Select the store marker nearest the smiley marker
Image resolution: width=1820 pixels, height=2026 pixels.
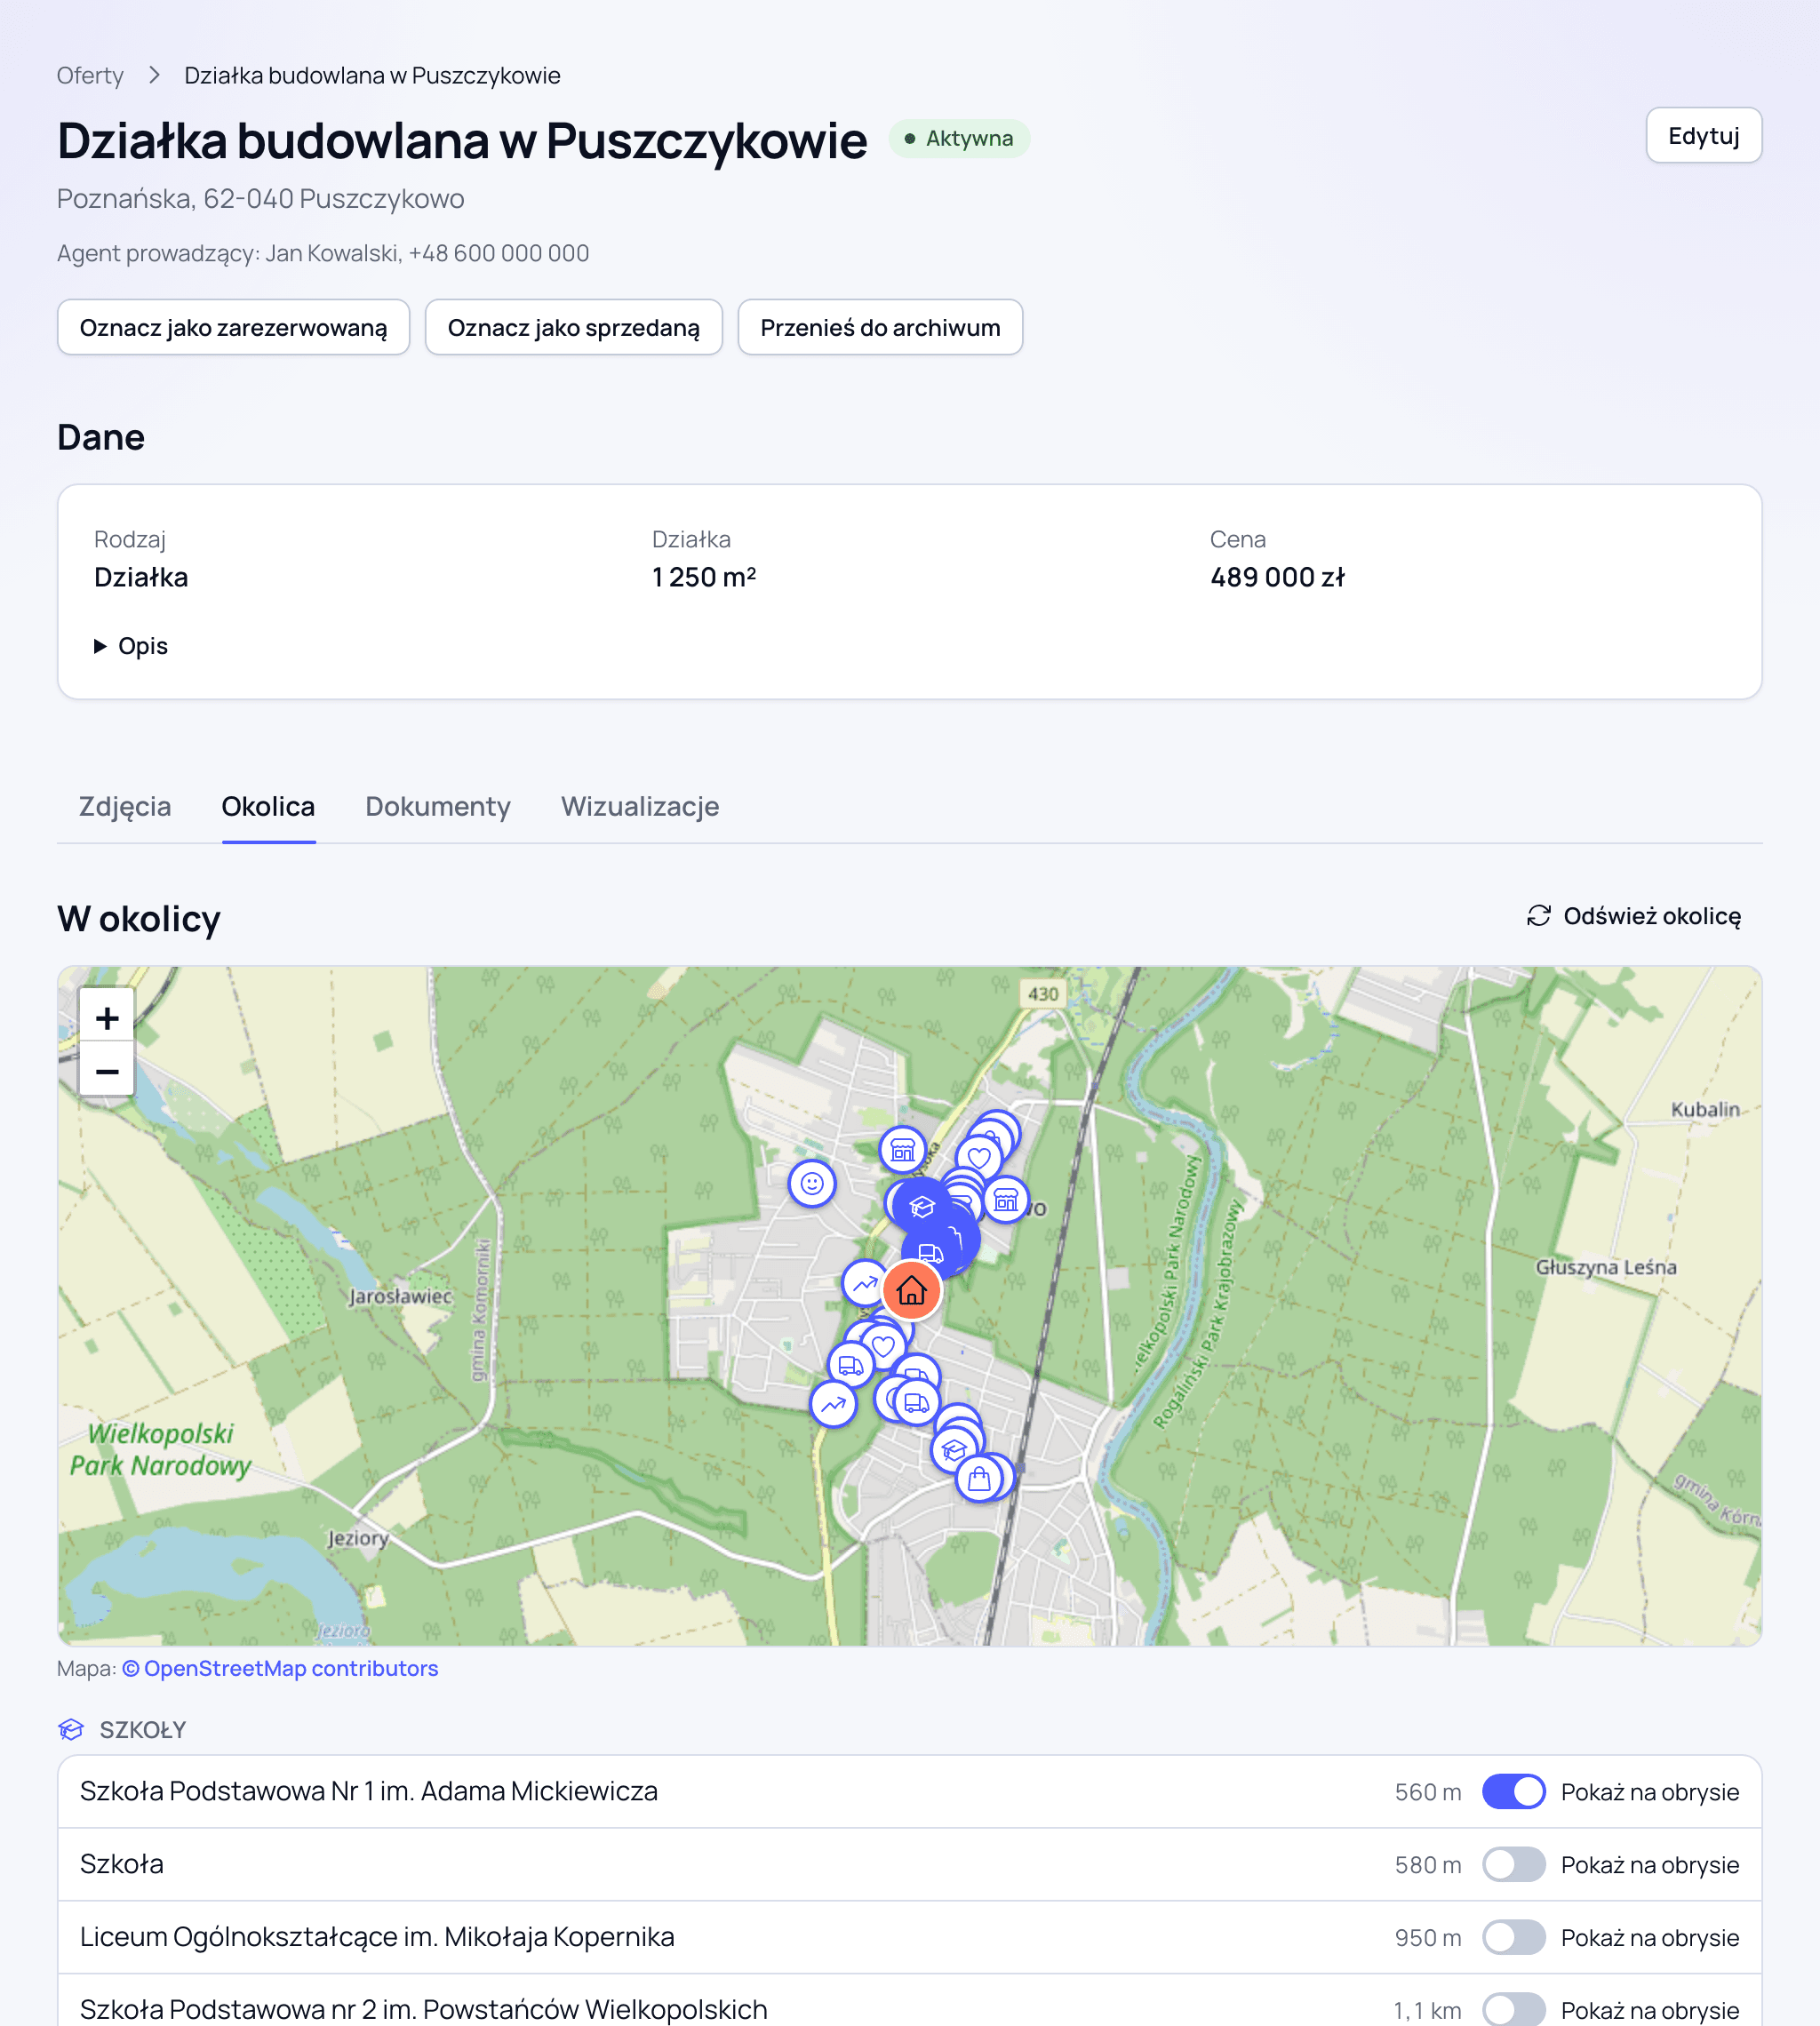tap(902, 1150)
